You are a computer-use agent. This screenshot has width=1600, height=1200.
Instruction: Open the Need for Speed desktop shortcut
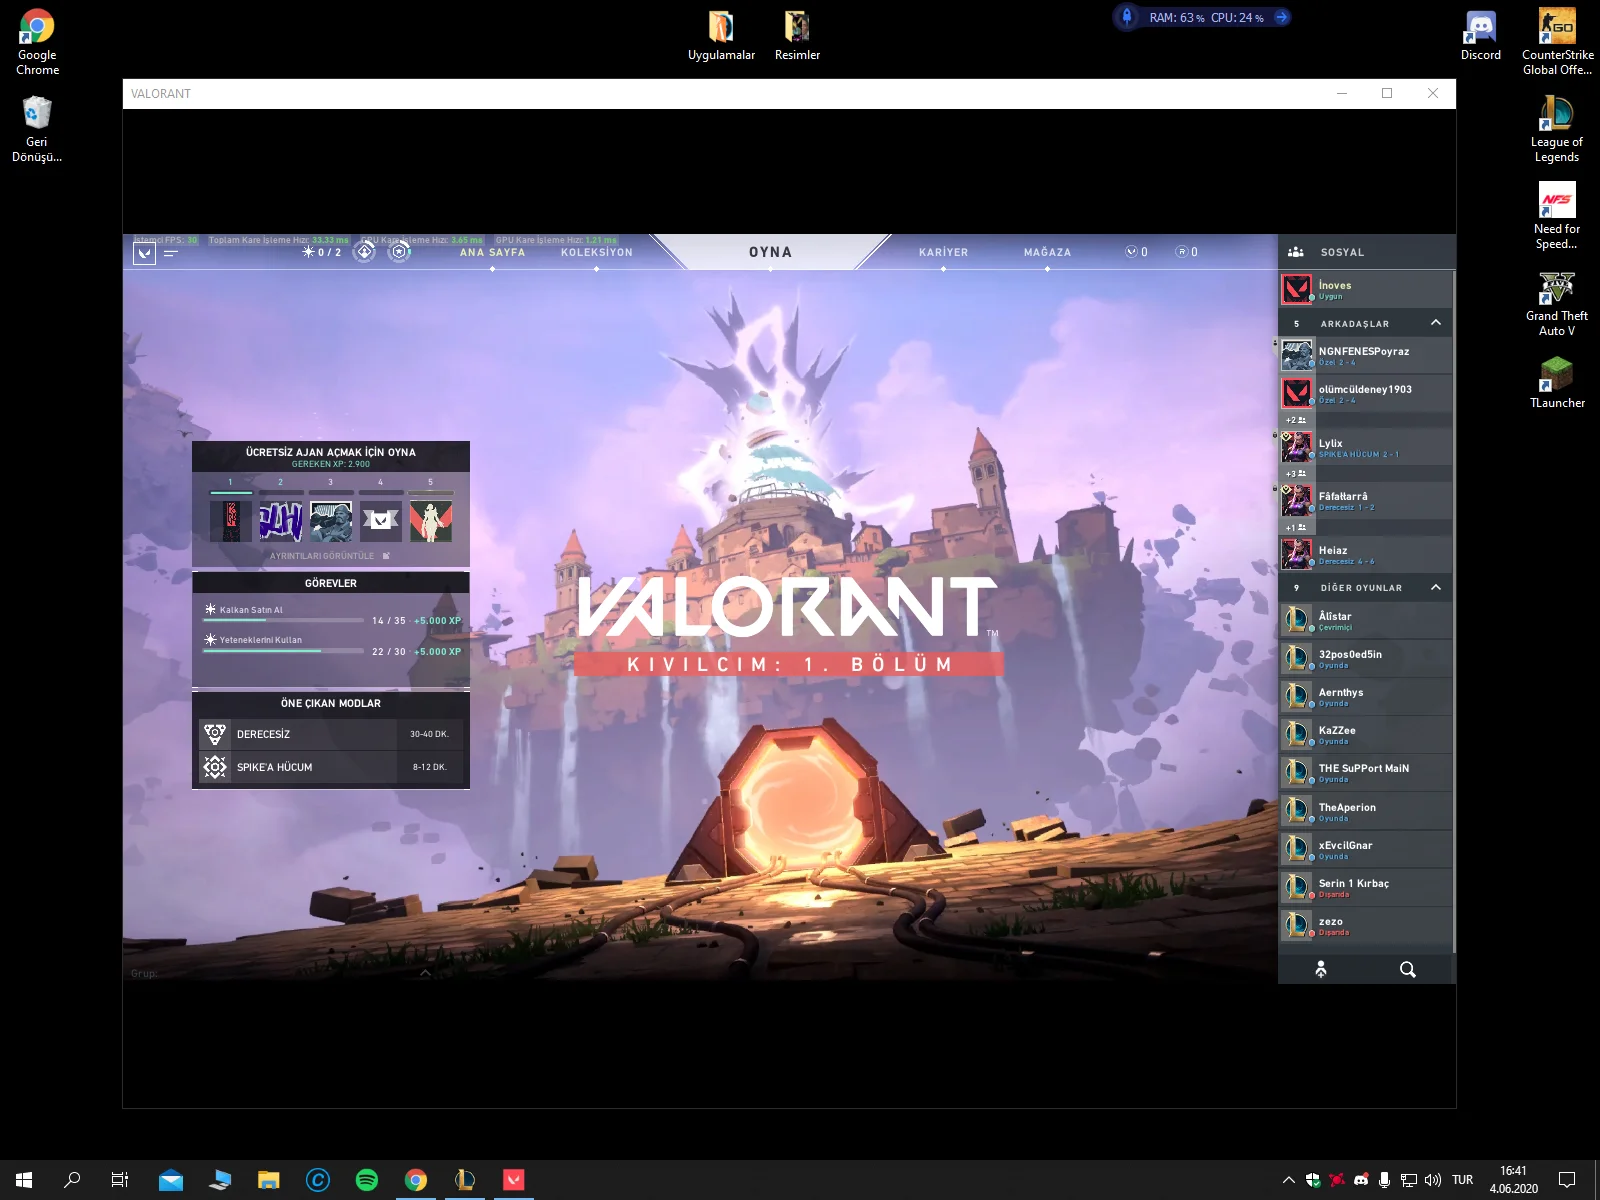[x=1557, y=216]
